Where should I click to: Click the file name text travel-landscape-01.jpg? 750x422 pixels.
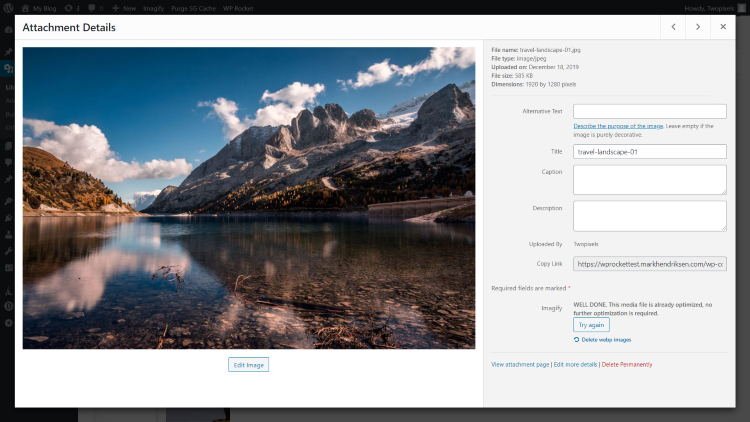550,50
